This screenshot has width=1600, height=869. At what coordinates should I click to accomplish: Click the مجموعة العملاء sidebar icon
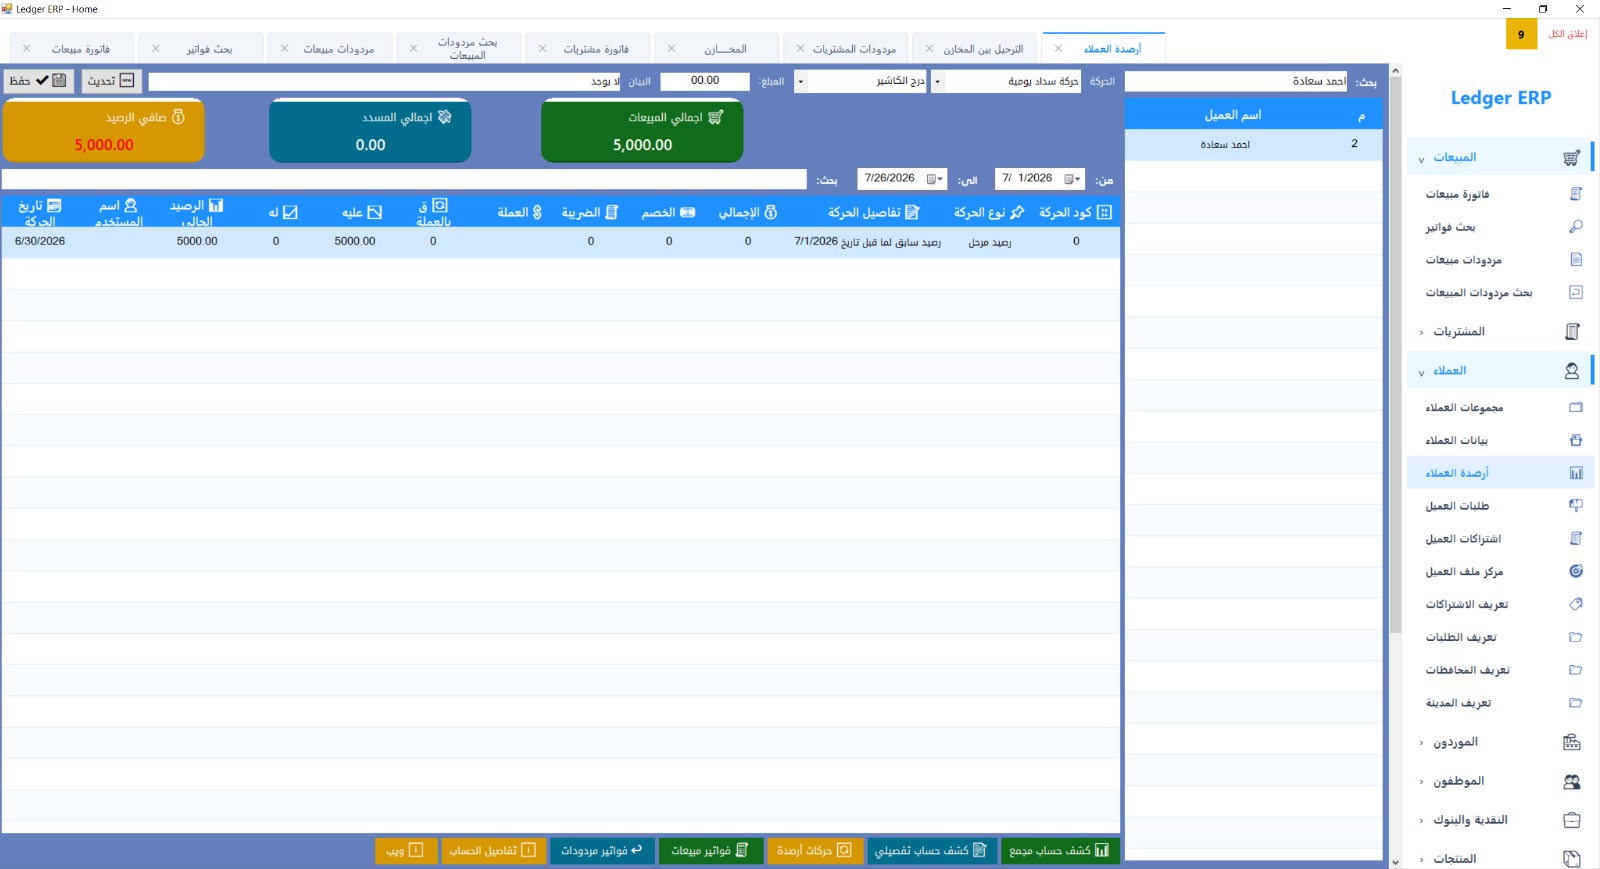point(1576,407)
